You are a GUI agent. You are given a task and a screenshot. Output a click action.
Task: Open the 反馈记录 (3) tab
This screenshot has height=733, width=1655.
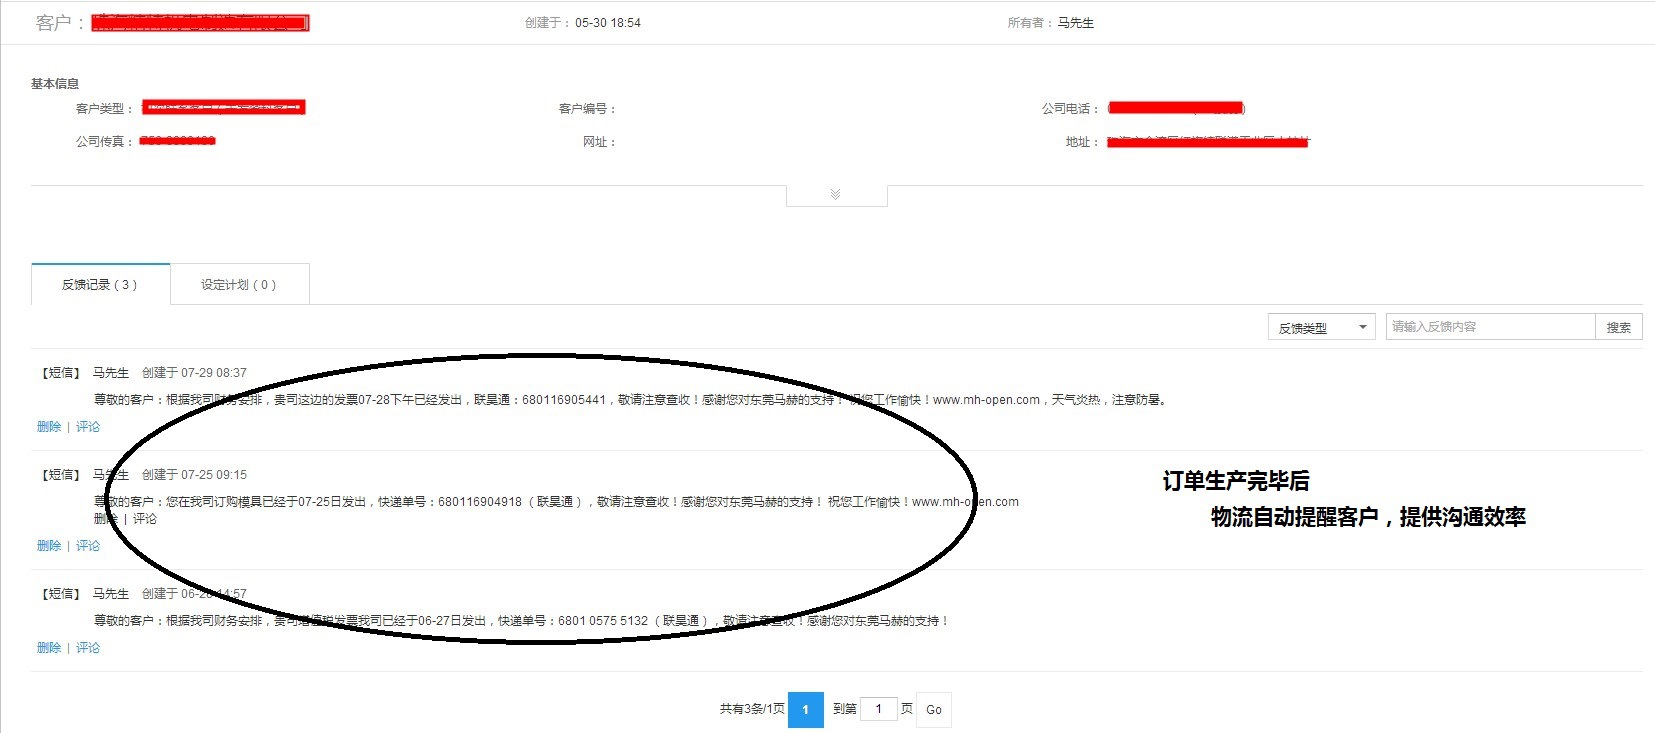click(100, 285)
